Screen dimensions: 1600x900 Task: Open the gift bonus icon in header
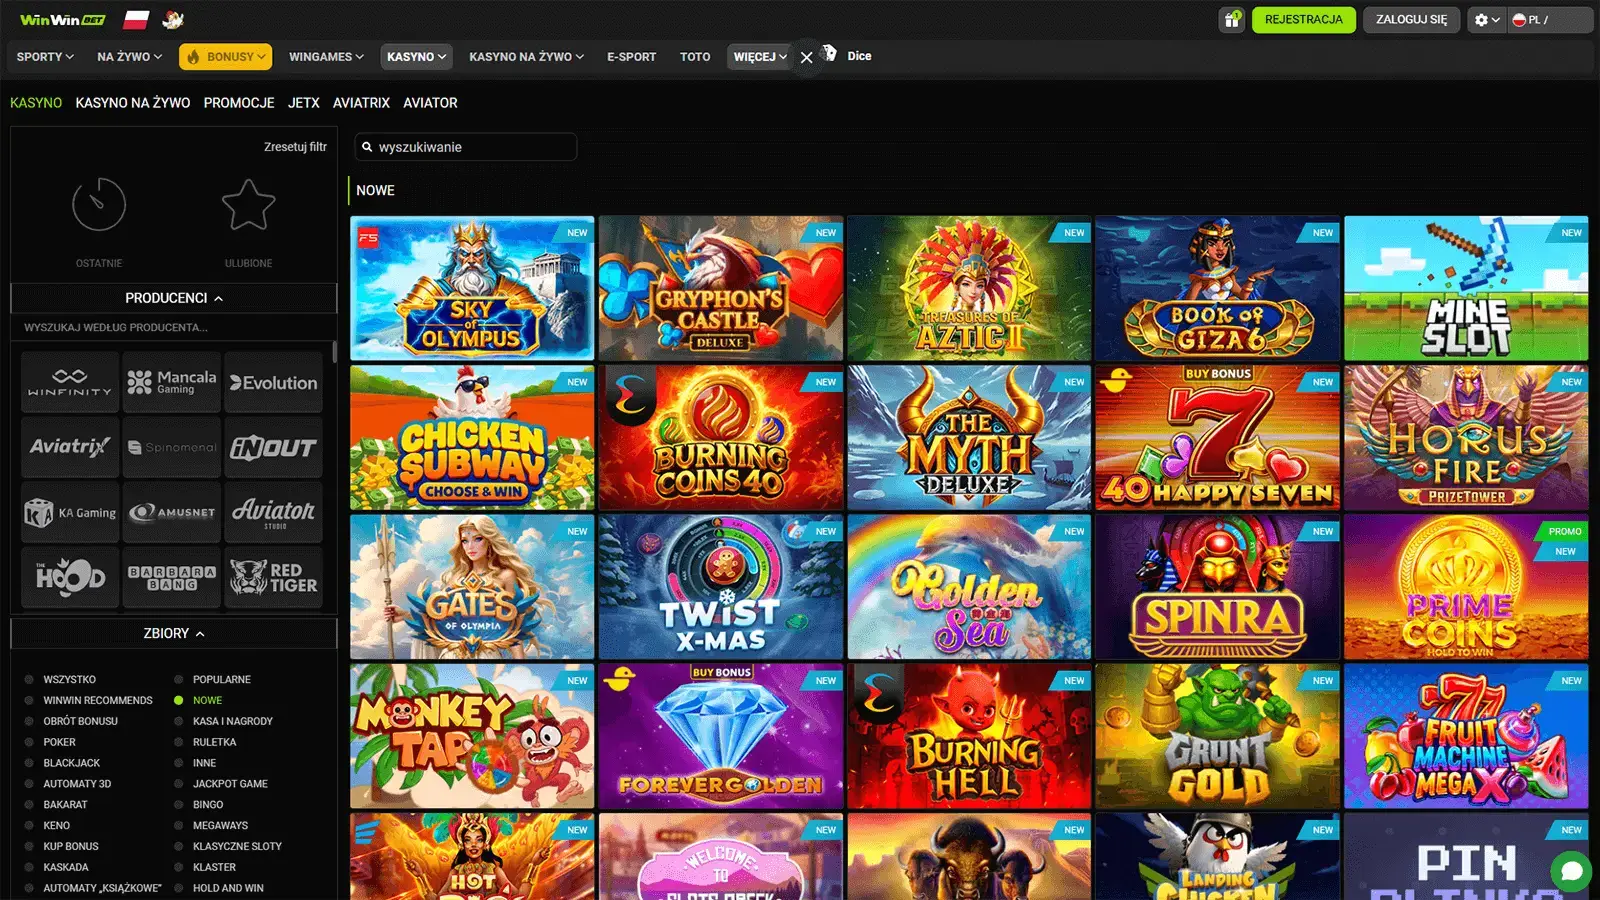point(1232,20)
